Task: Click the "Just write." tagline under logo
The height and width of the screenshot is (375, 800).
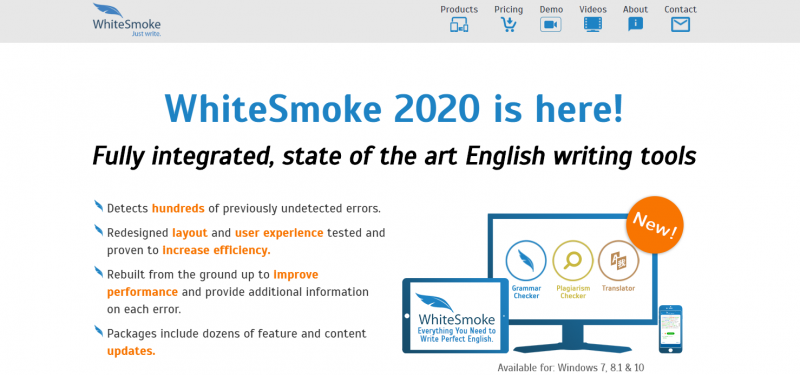Action: tap(146, 34)
